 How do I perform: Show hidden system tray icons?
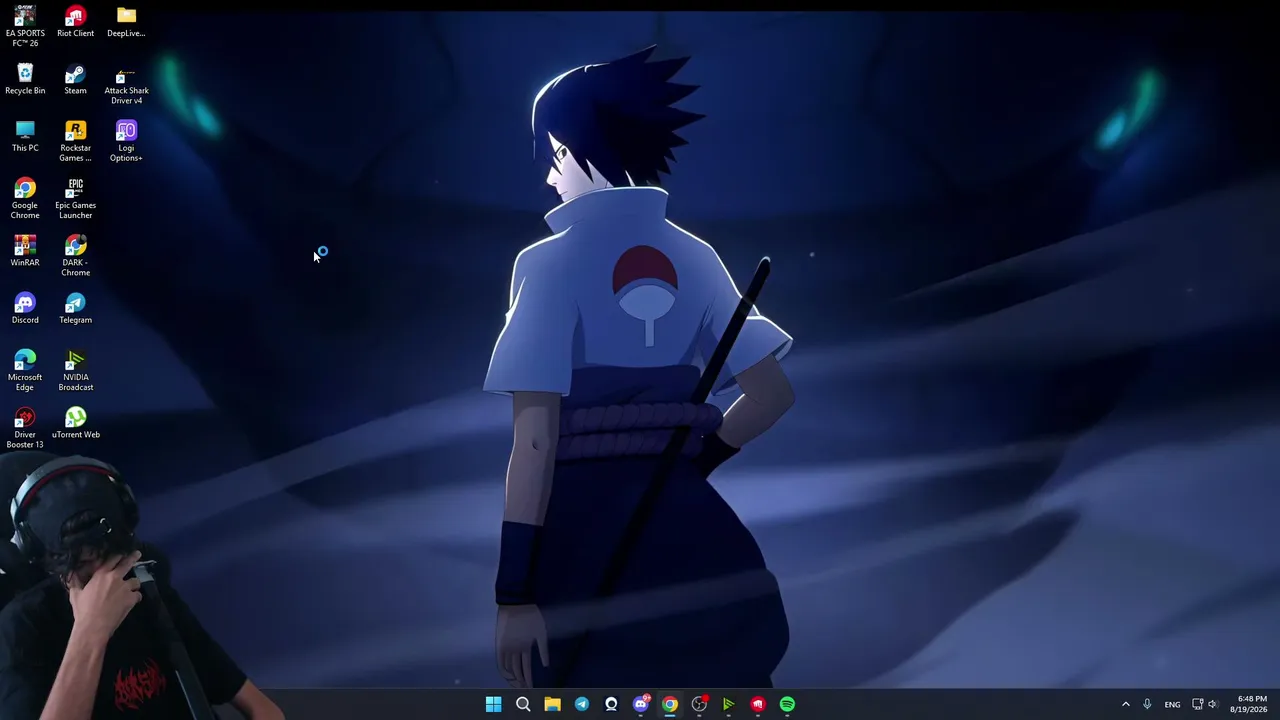(1125, 704)
